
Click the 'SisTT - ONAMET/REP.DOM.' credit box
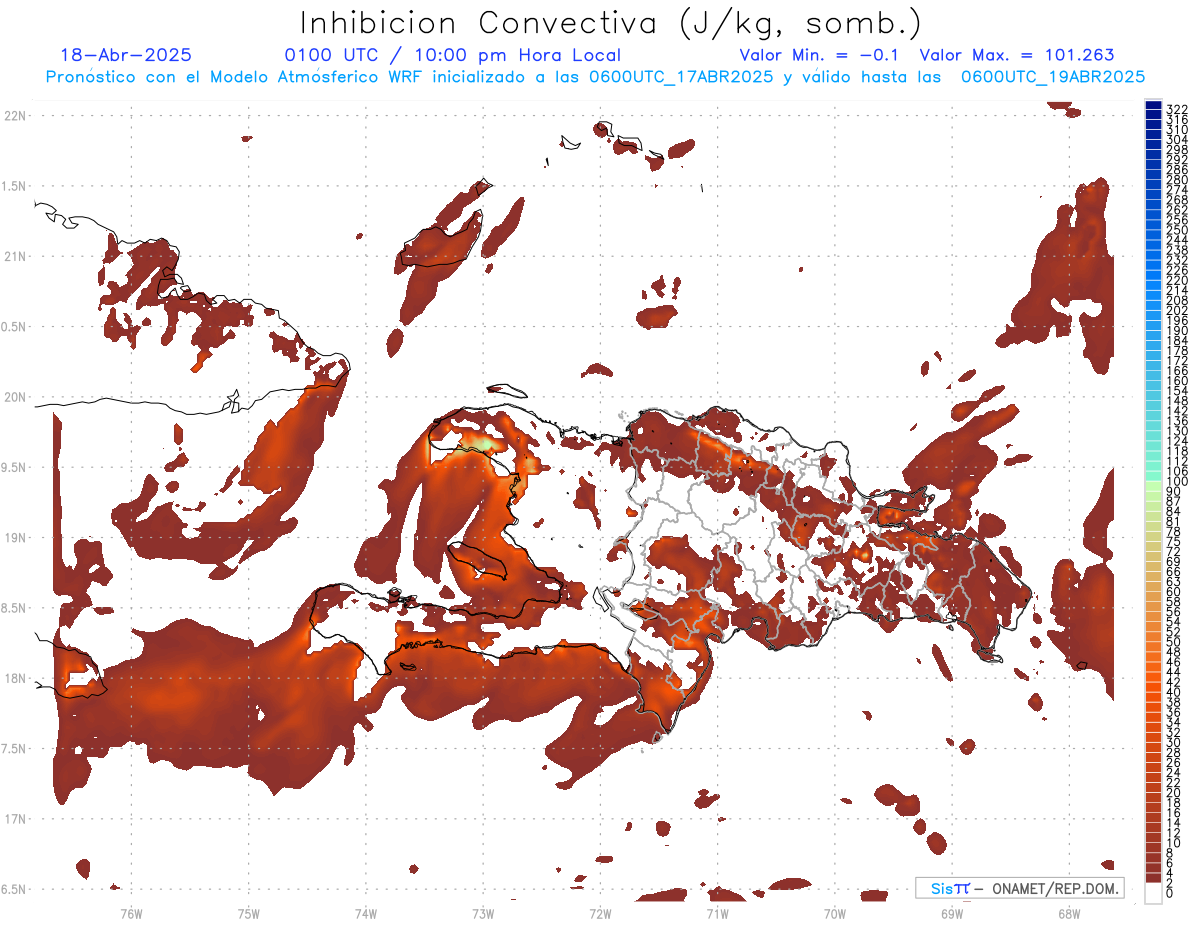point(1020,888)
